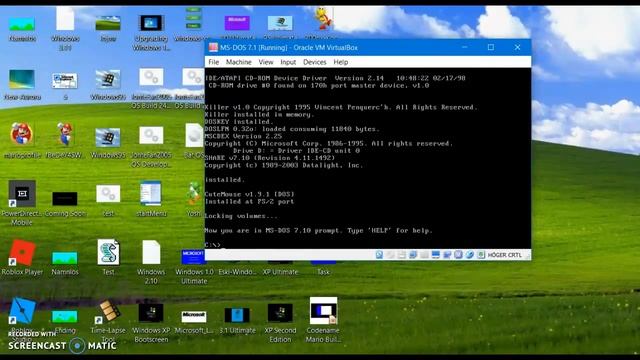Open the Machine menu

pos(239,62)
